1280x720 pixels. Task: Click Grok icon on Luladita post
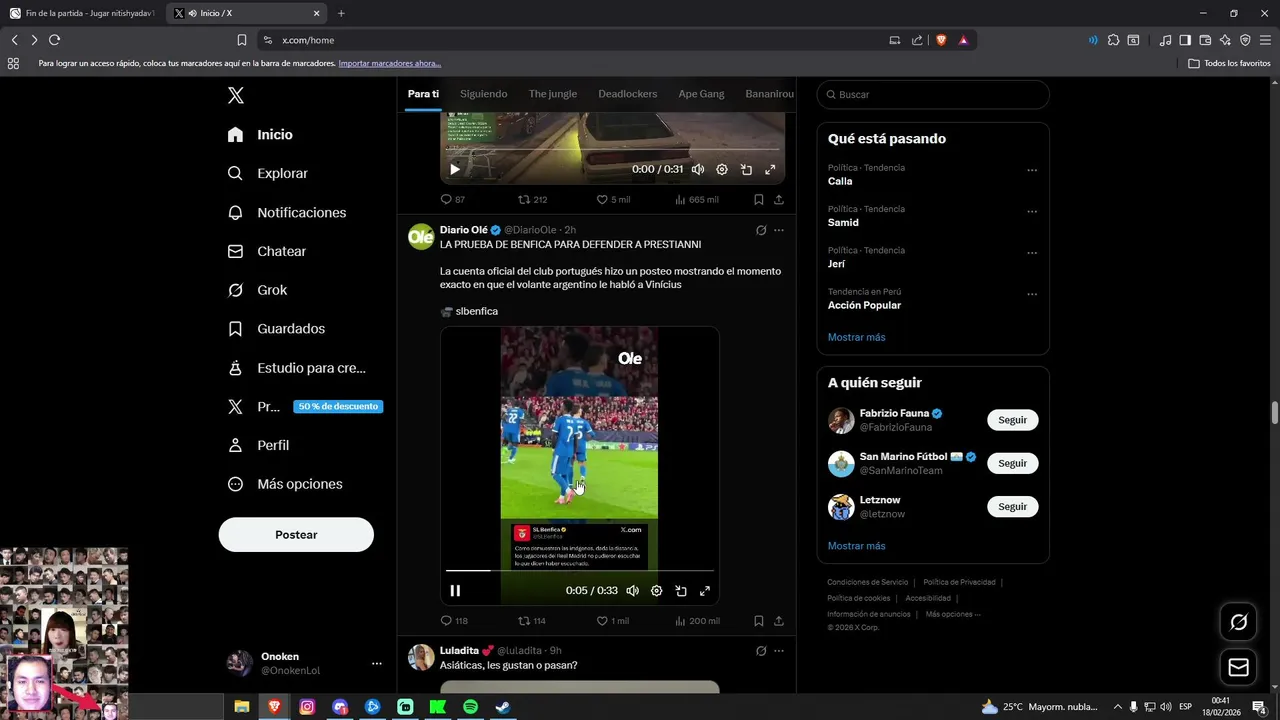click(x=761, y=651)
